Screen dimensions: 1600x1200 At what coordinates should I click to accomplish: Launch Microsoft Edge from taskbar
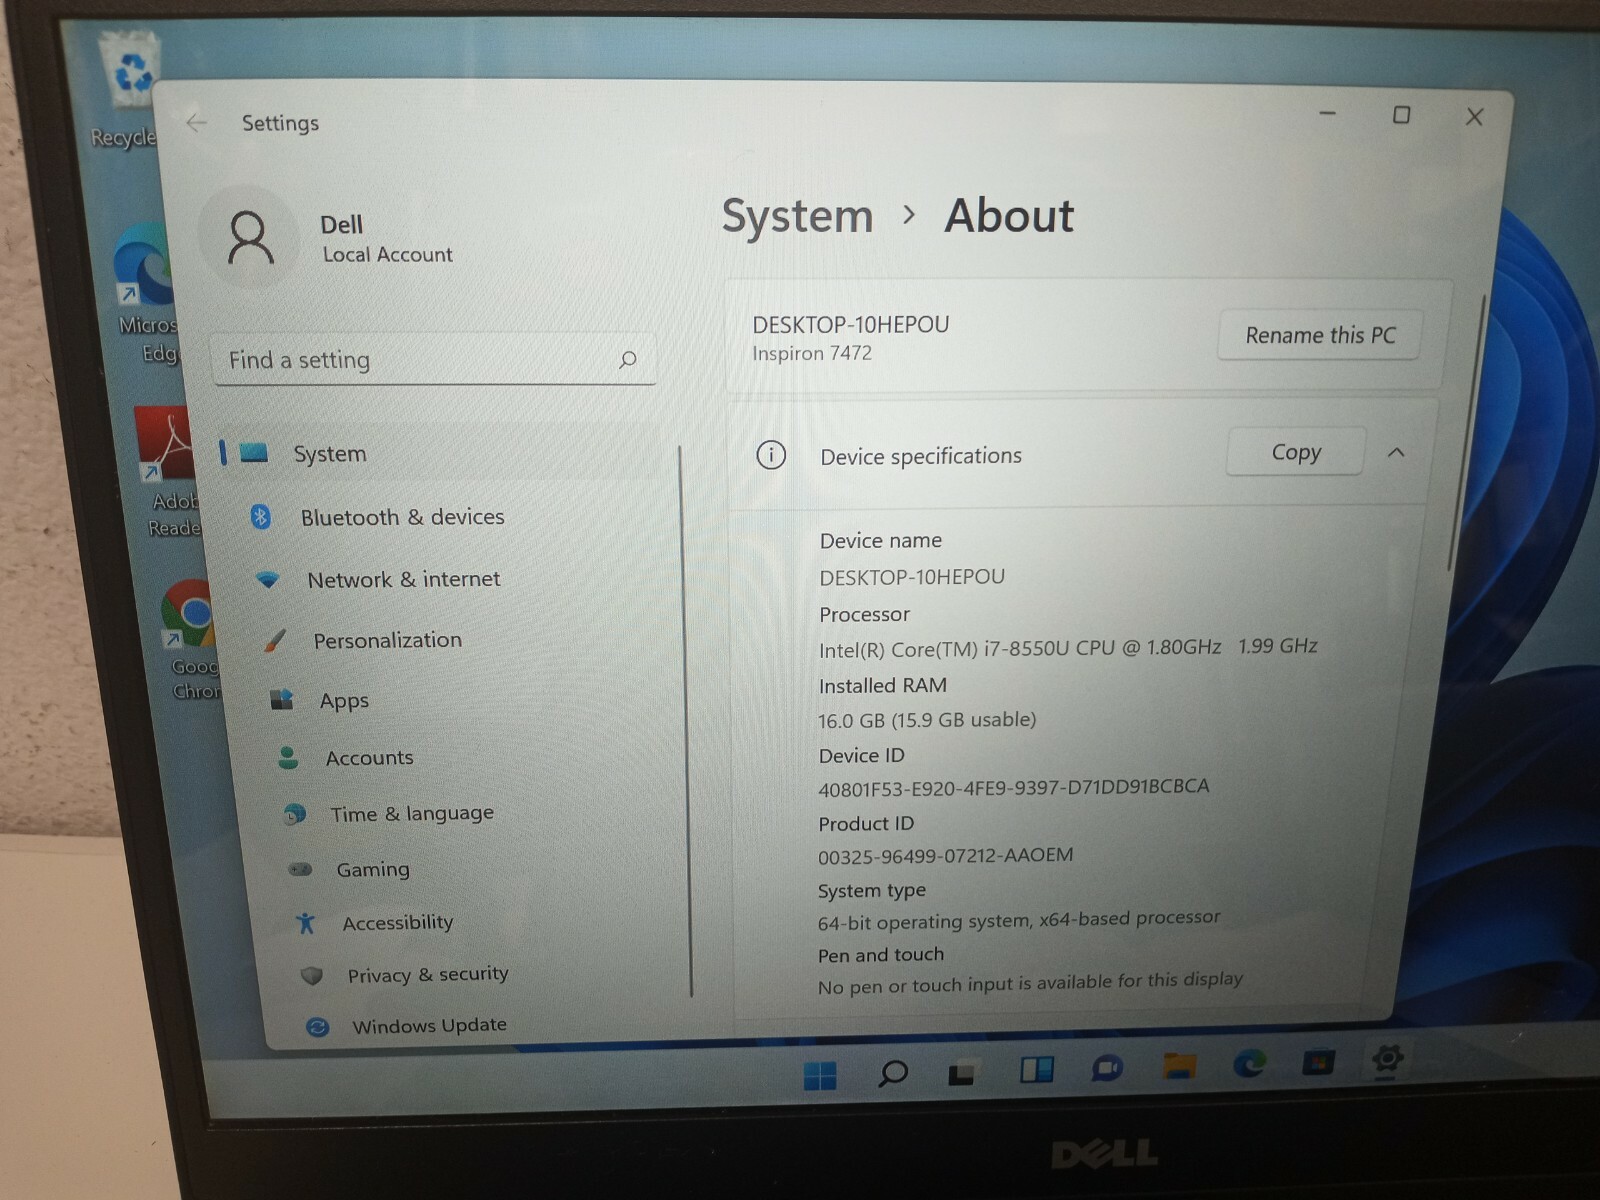1249,1064
